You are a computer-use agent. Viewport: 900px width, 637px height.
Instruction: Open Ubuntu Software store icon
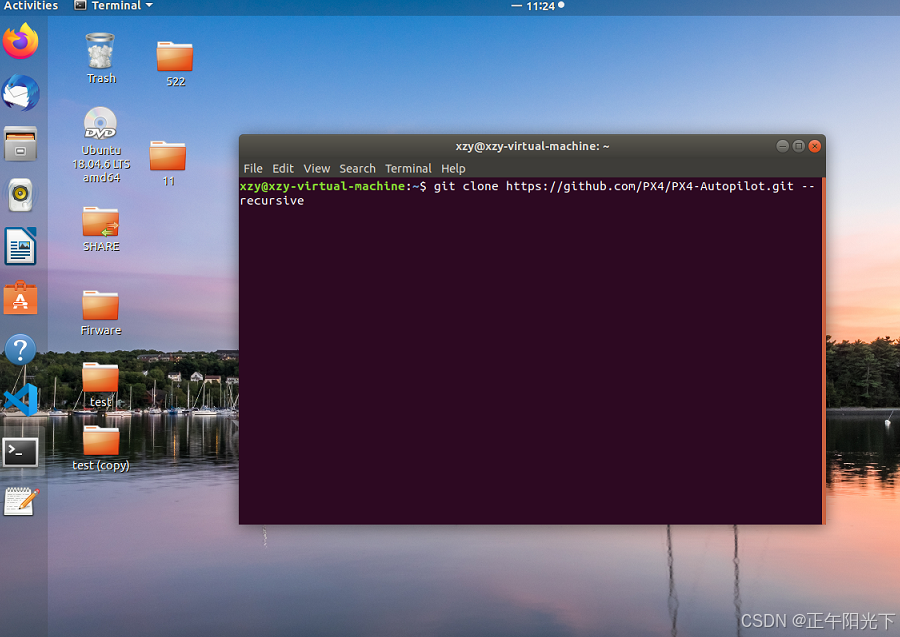21,298
